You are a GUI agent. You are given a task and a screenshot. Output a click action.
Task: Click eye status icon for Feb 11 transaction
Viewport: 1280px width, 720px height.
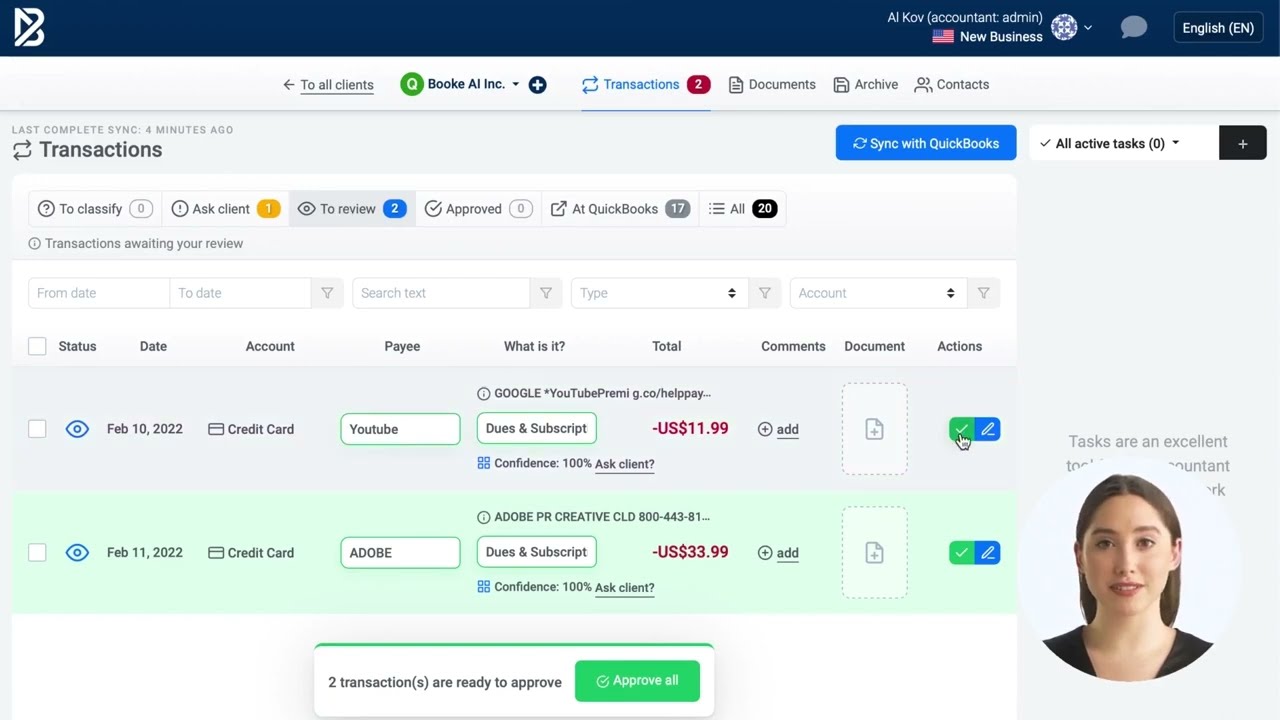77,553
